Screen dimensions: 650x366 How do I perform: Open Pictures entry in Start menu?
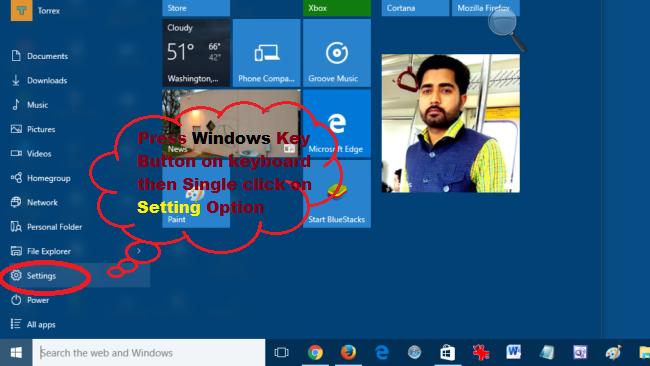pyautogui.click(x=33, y=129)
